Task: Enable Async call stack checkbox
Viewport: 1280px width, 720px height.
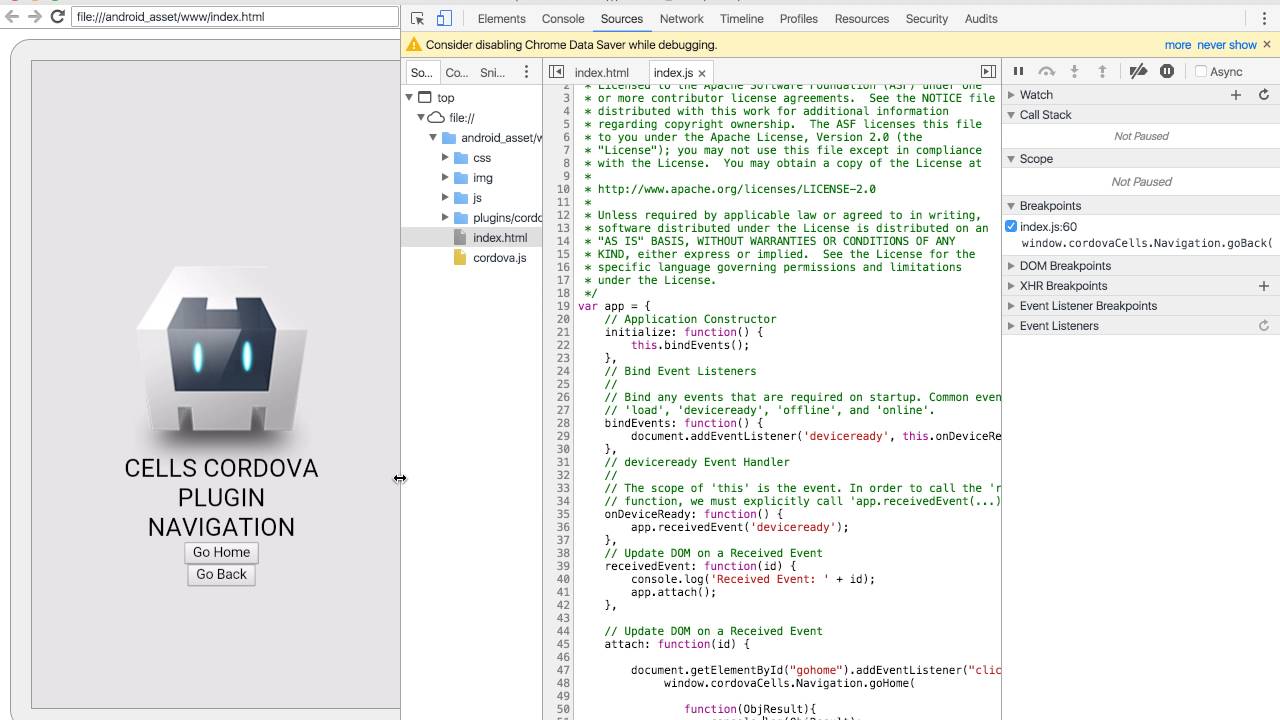Action: click(1201, 72)
